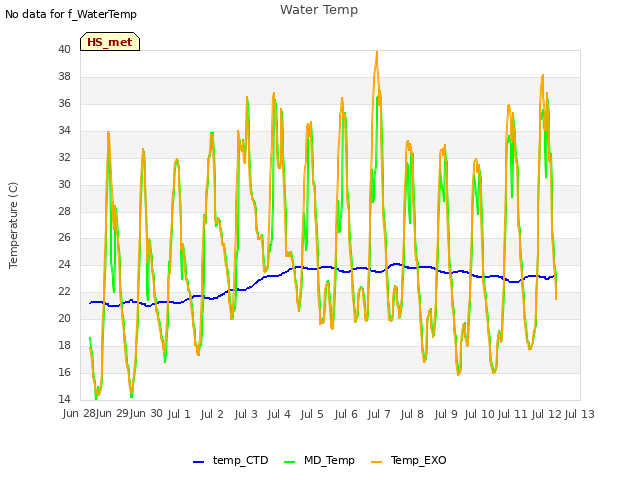
Task: Click the Jul 12 x-axis tick label
Action: 547,414
